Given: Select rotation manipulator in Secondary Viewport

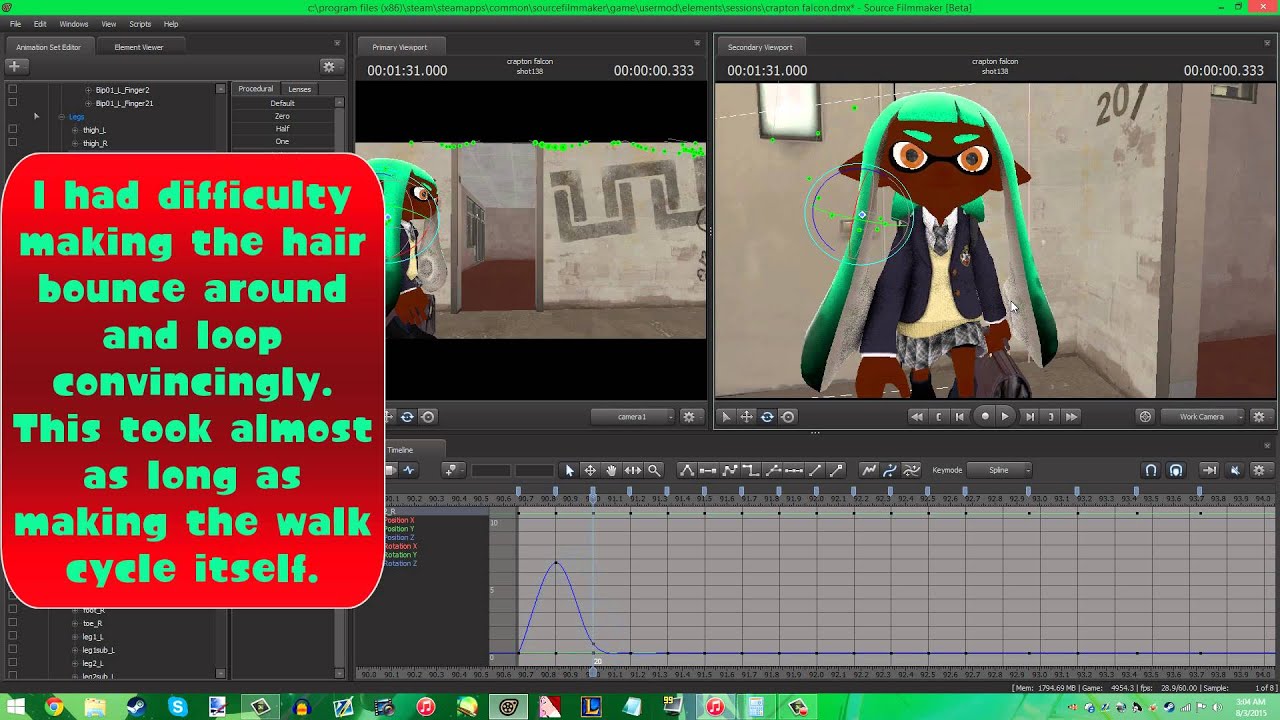Looking at the screenshot, I should (x=767, y=417).
